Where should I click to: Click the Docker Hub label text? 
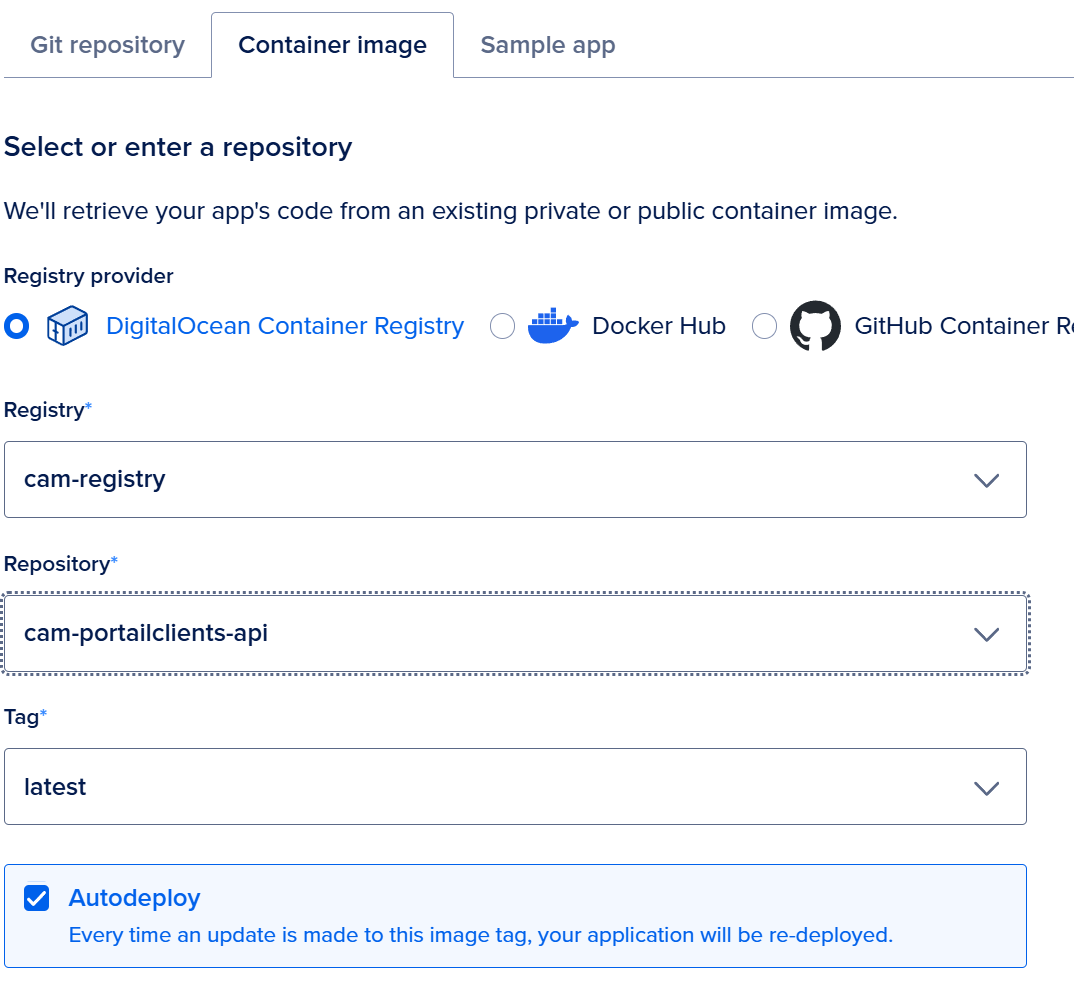pos(659,326)
